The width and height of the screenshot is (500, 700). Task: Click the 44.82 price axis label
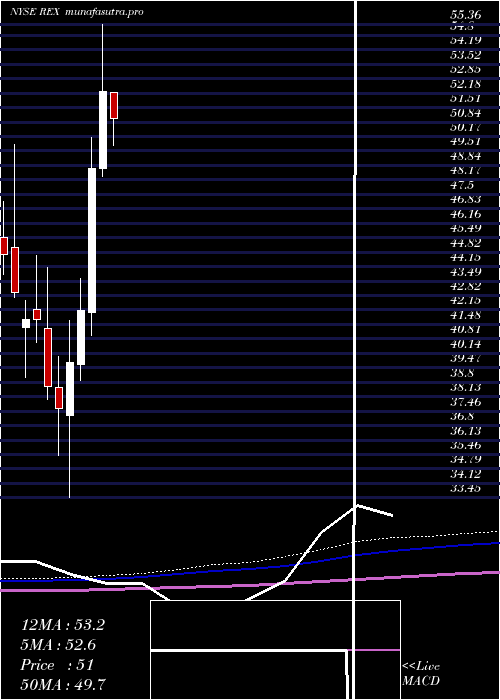click(x=465, y=243)
